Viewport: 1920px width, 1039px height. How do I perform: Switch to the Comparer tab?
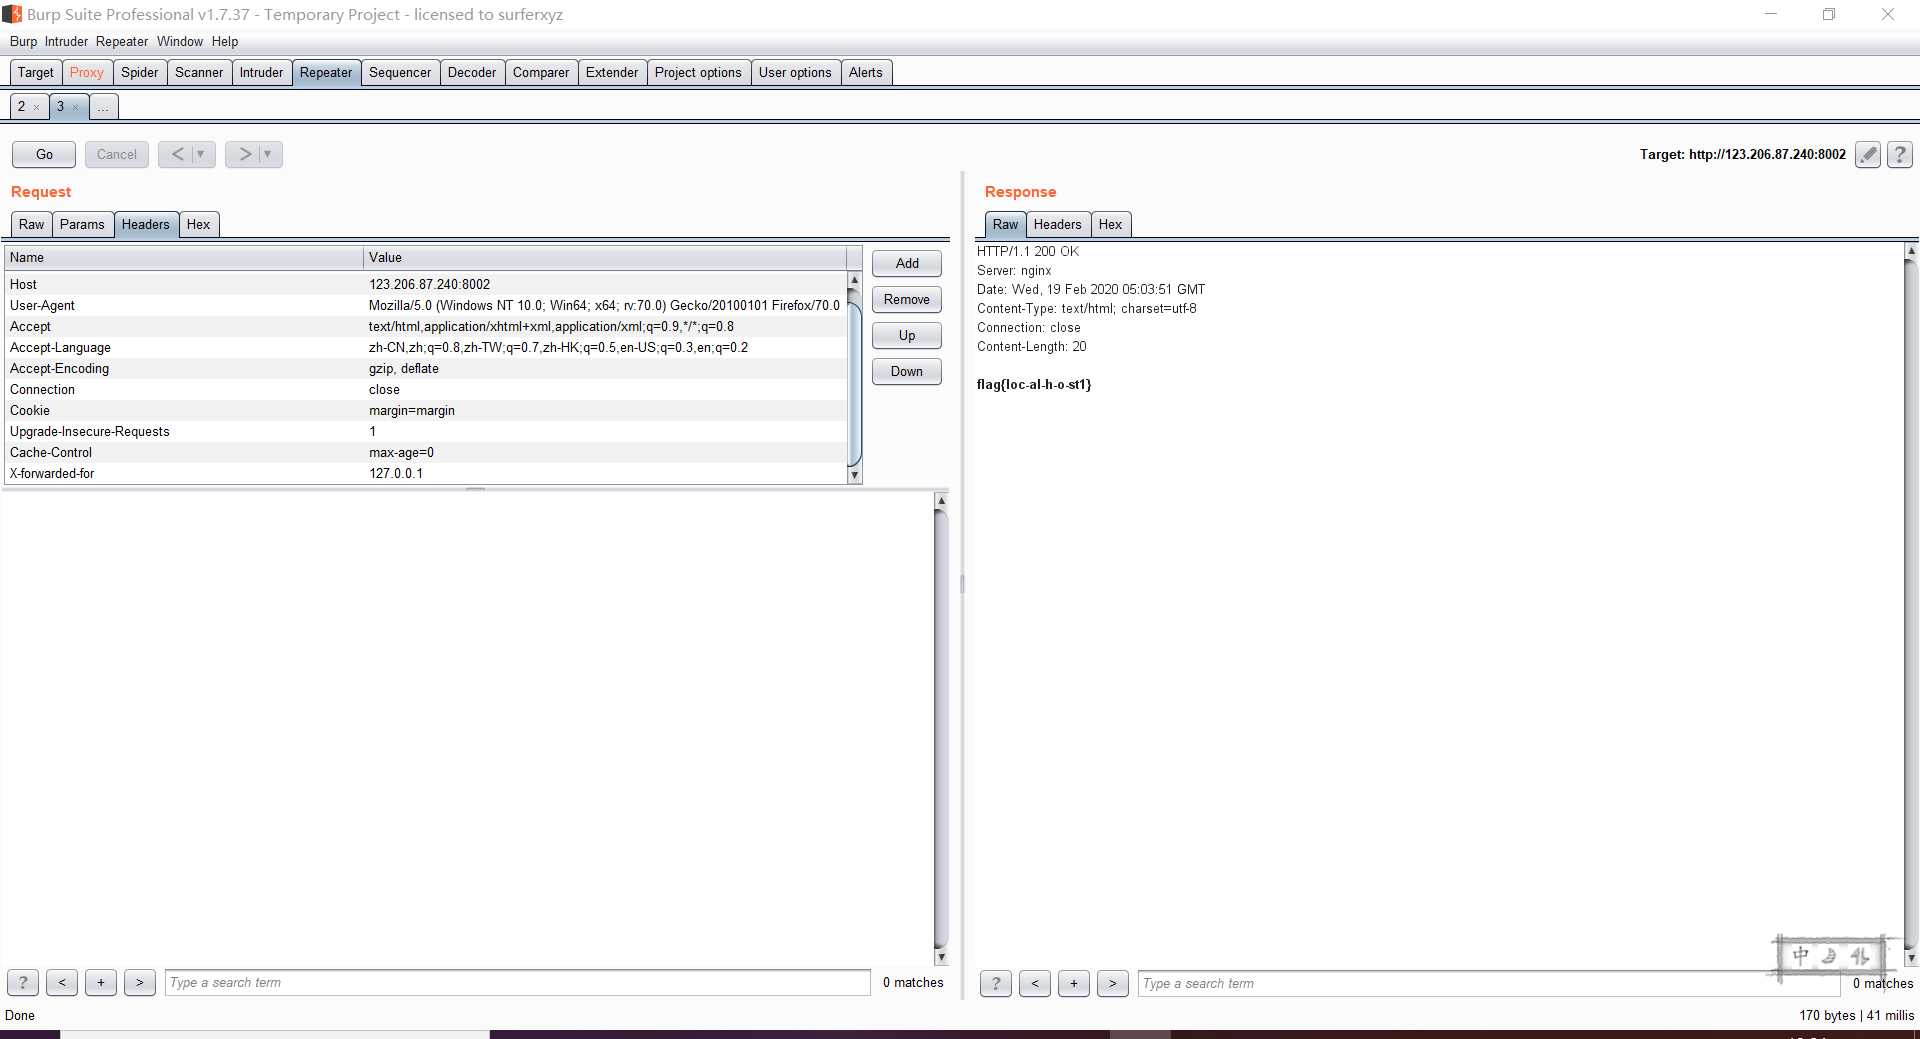pos(541,72)
